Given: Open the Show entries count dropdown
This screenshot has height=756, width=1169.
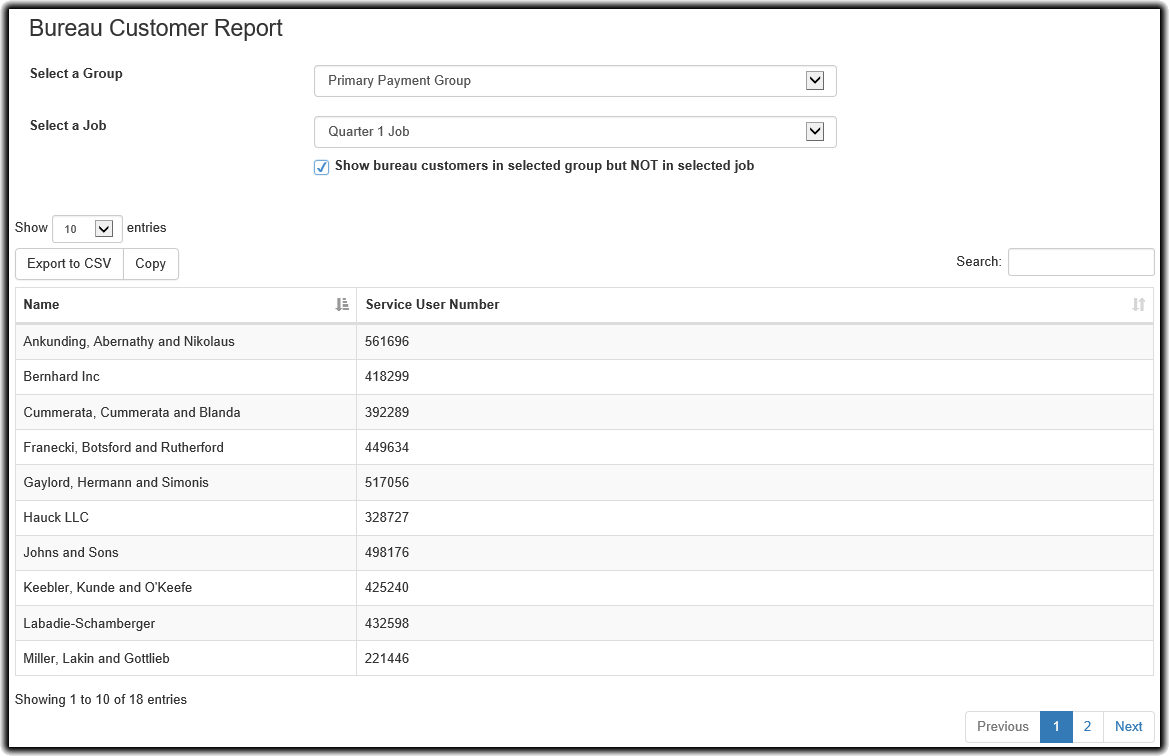Looking at the screenshot, I should (87, 229).
